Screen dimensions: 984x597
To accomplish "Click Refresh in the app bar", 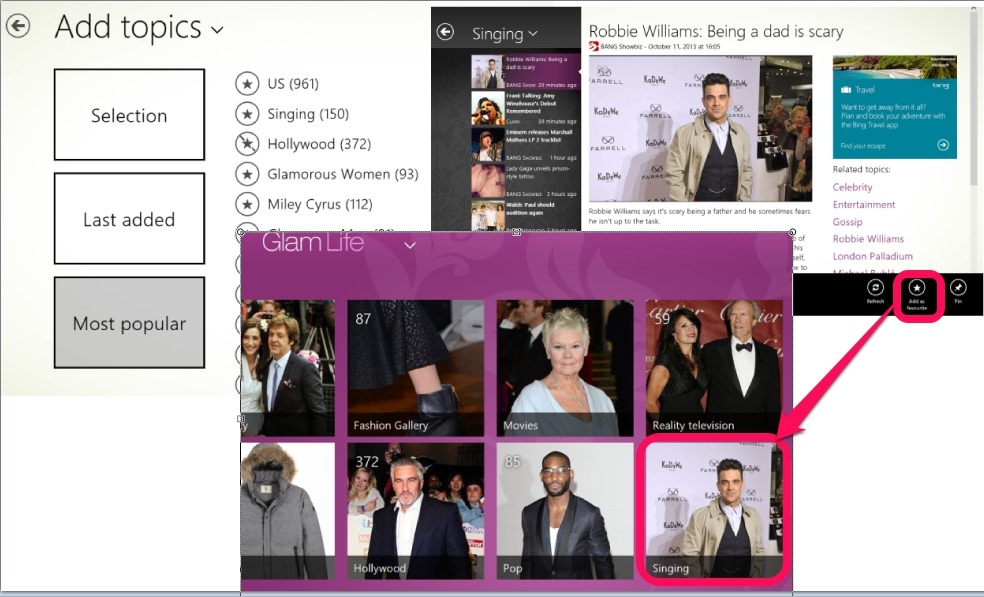I will pos(875,291).
